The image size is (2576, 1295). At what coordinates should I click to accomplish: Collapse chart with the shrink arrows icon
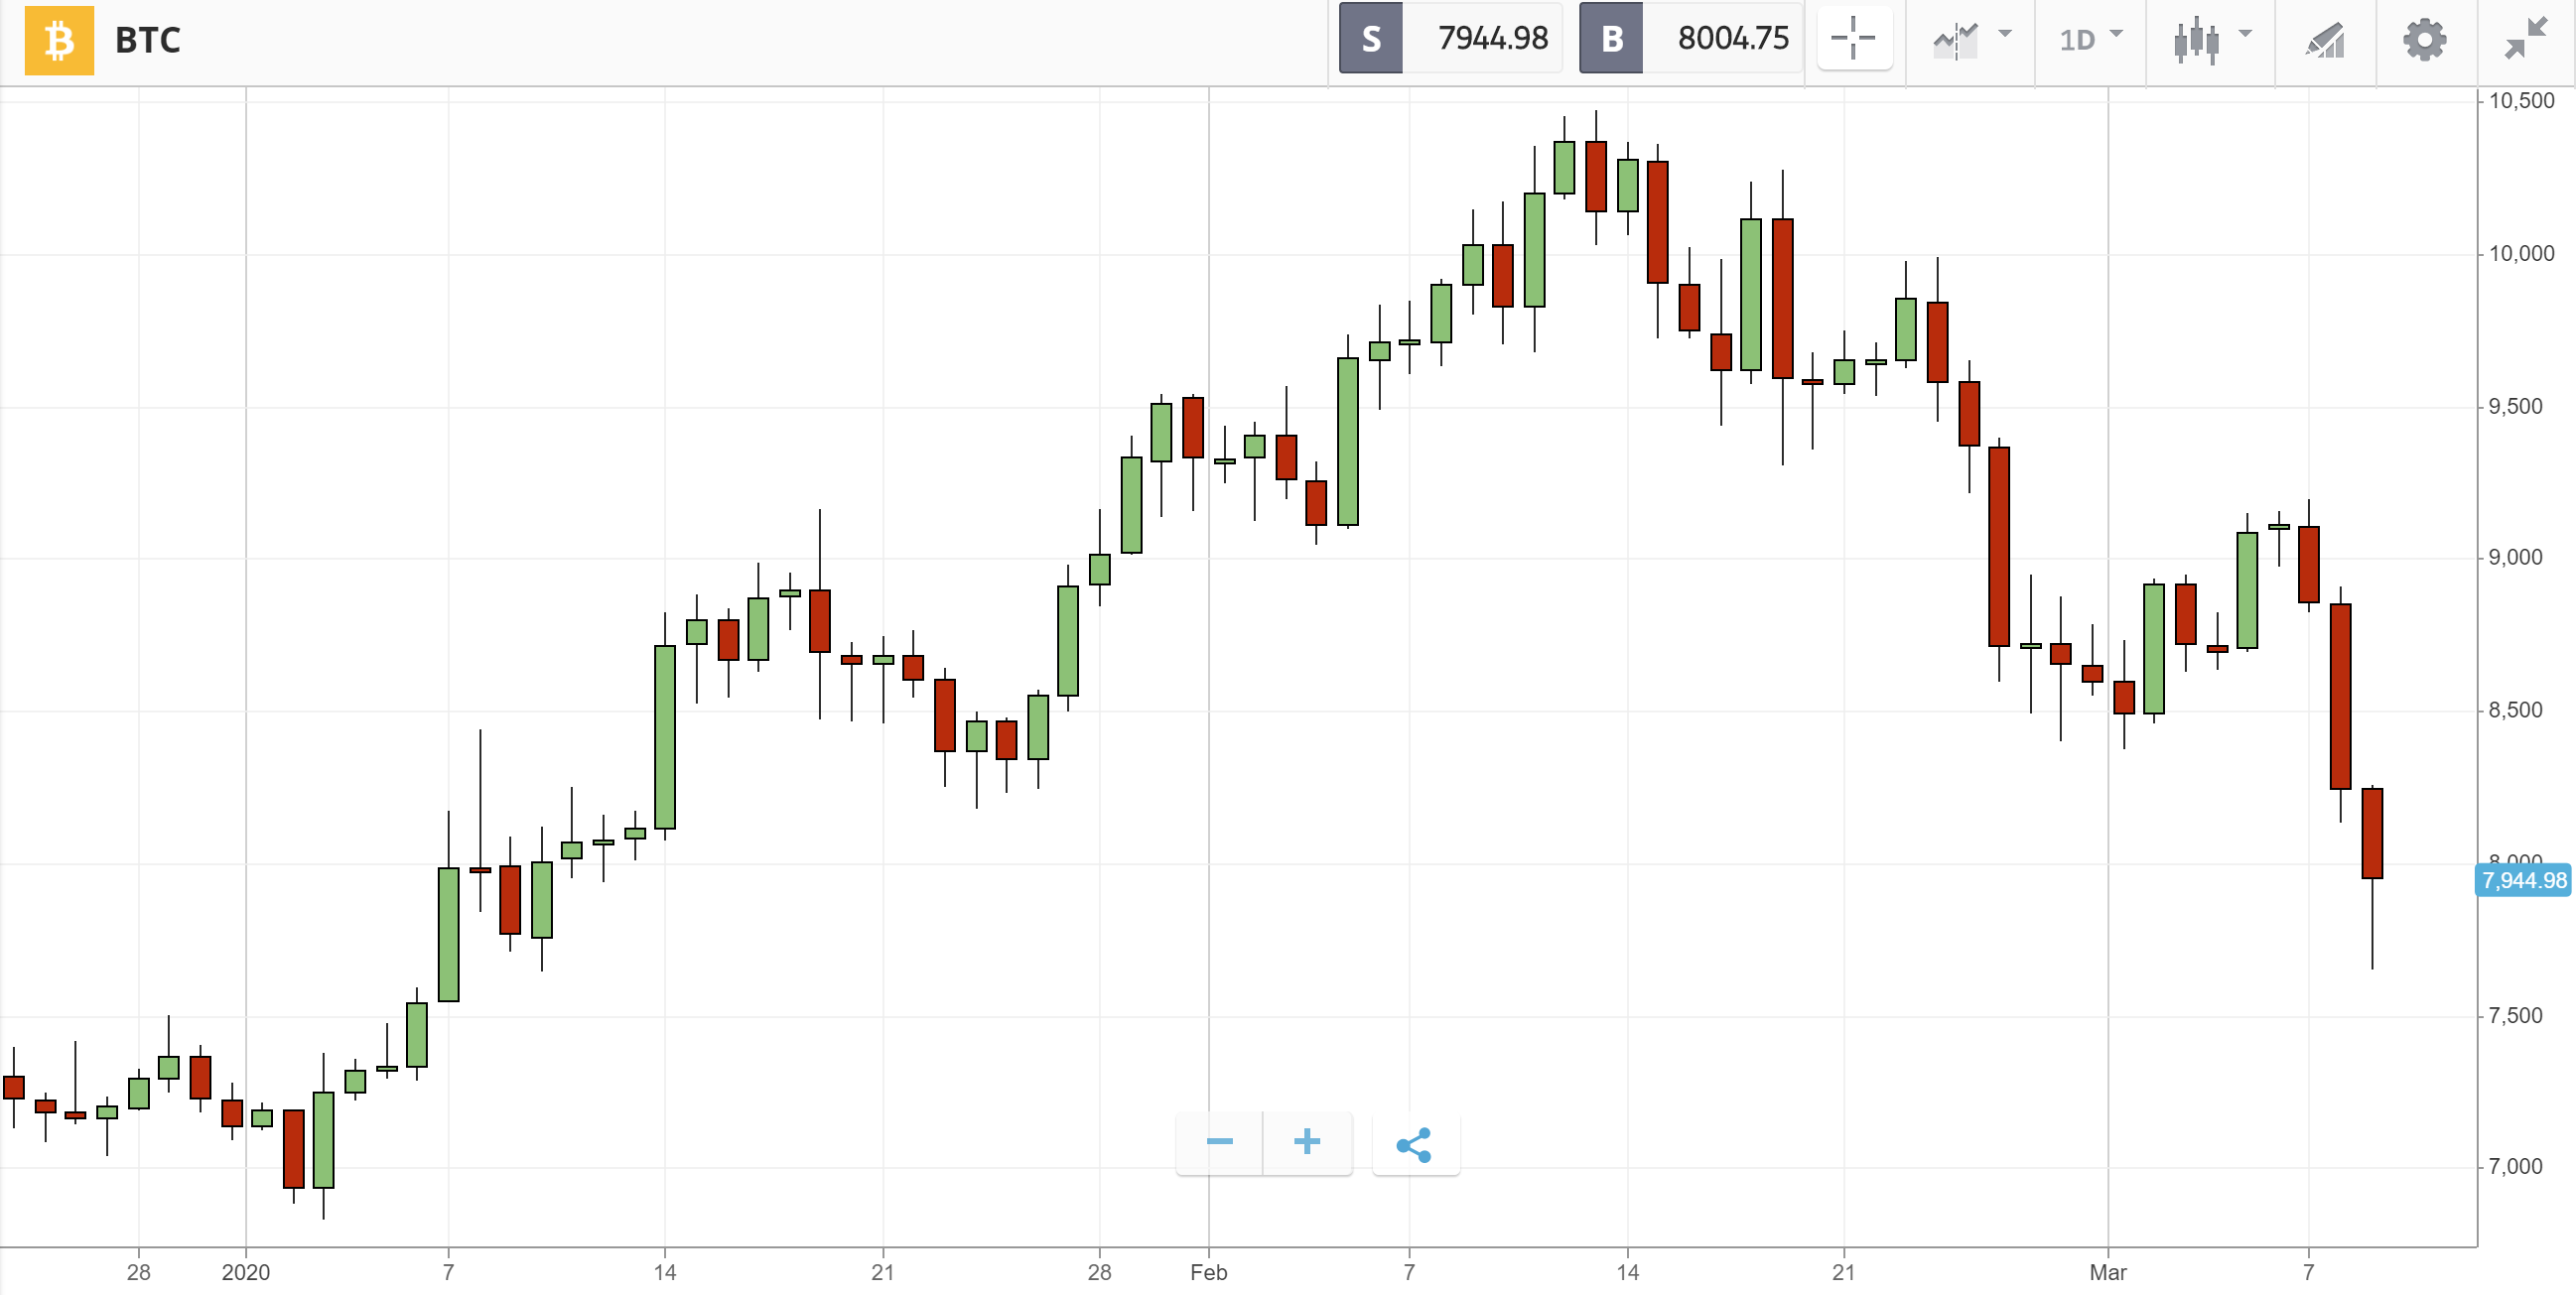pyautogui.click(x=2525, y=39)
